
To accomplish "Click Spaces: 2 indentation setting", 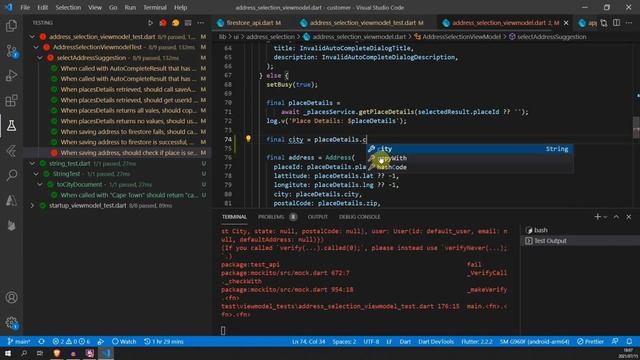I will [x=344, y=342].
